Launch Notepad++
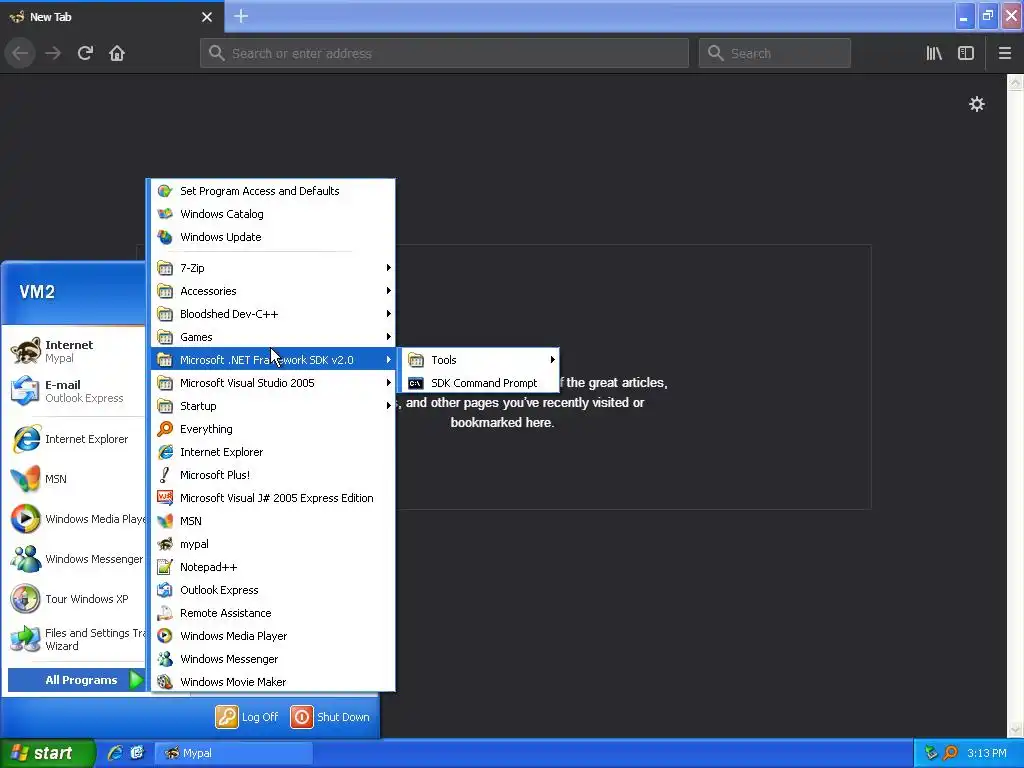The height and width of the screenshot is (768, 1024). pos(273,567)
